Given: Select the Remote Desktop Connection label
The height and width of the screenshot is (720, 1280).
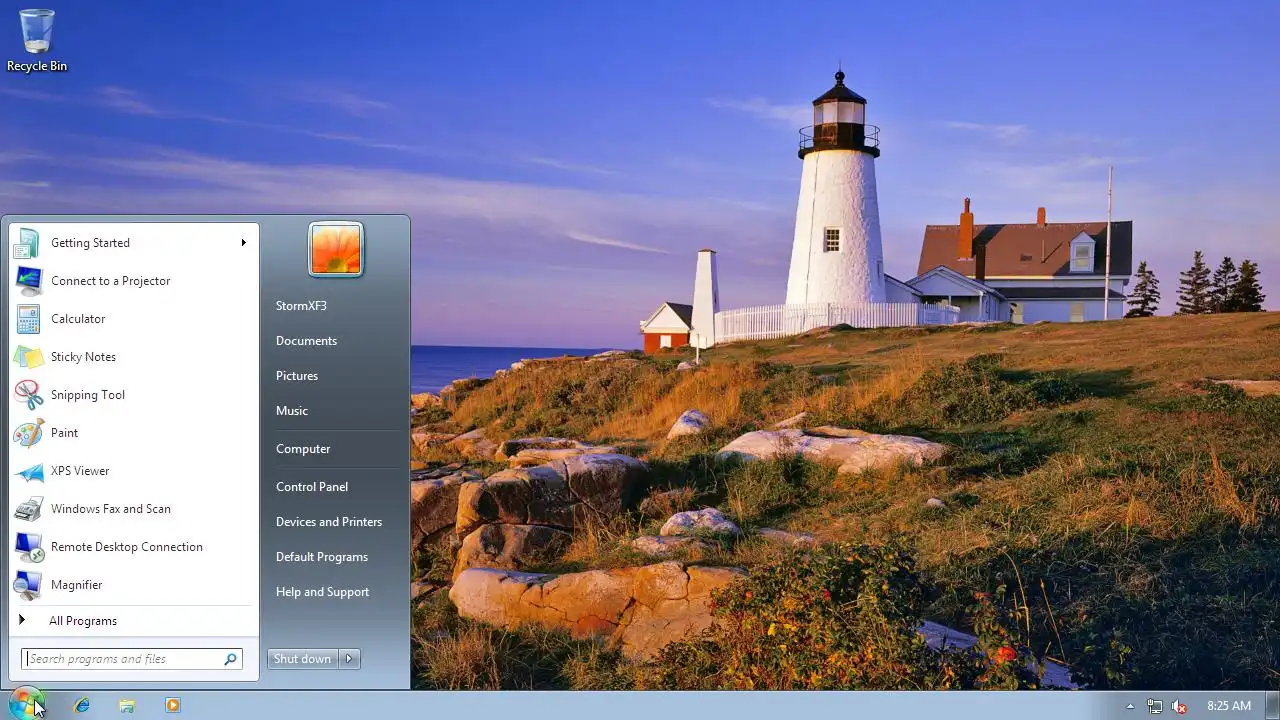Looking at the screenshot, I should [127, 547].
